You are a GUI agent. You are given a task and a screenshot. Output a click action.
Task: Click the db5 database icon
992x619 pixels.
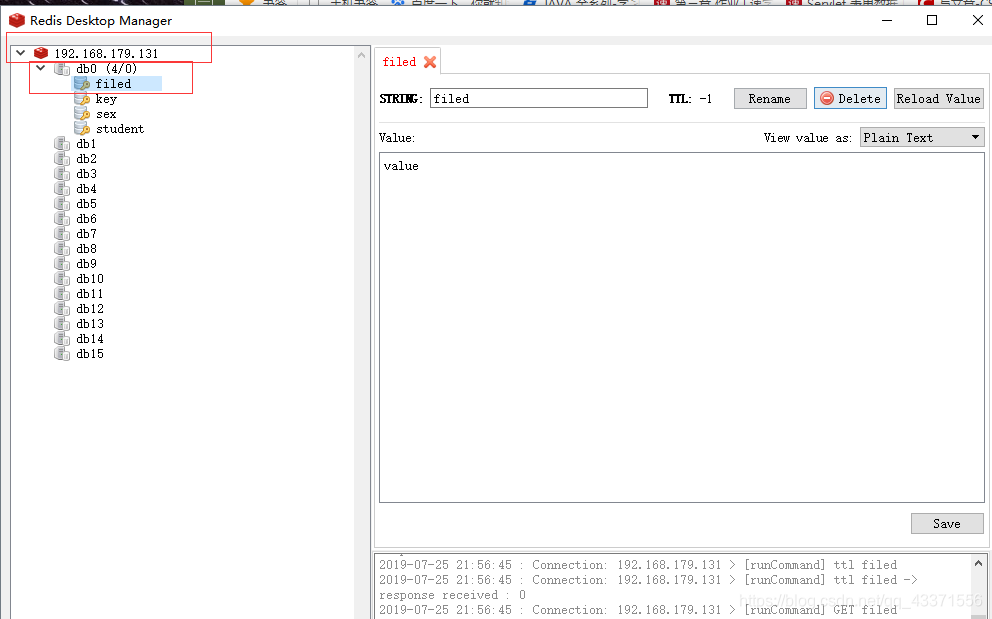(62, 204)
